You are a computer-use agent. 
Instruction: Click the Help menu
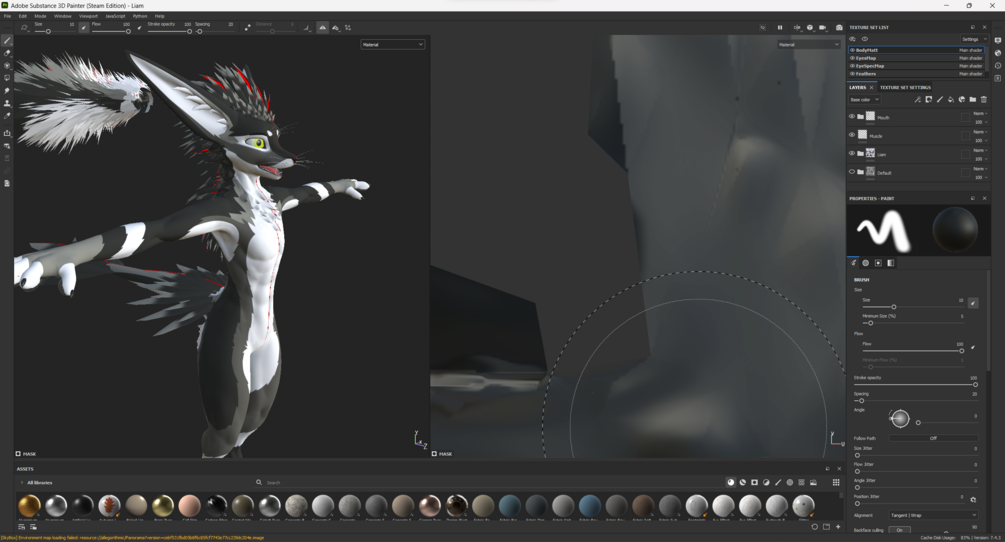tap(160, 16)
